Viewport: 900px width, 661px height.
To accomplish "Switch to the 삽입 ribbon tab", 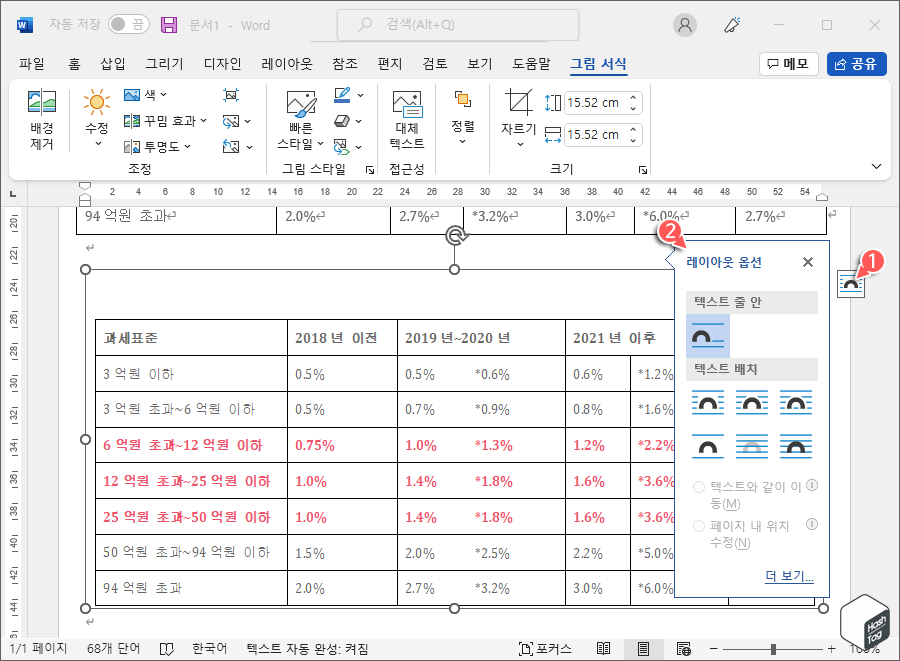I will 115,63.
